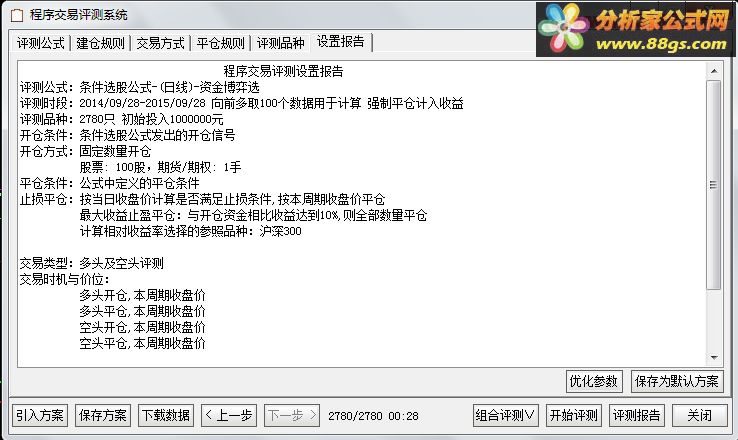Click the vertical scrollbar thumb

click(714, 185)
